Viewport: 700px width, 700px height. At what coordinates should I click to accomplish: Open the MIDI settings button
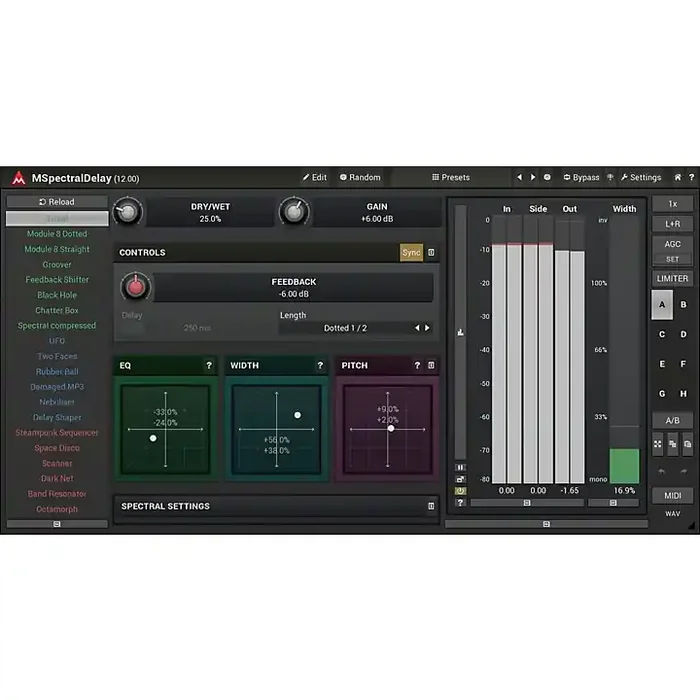[672, 496]
